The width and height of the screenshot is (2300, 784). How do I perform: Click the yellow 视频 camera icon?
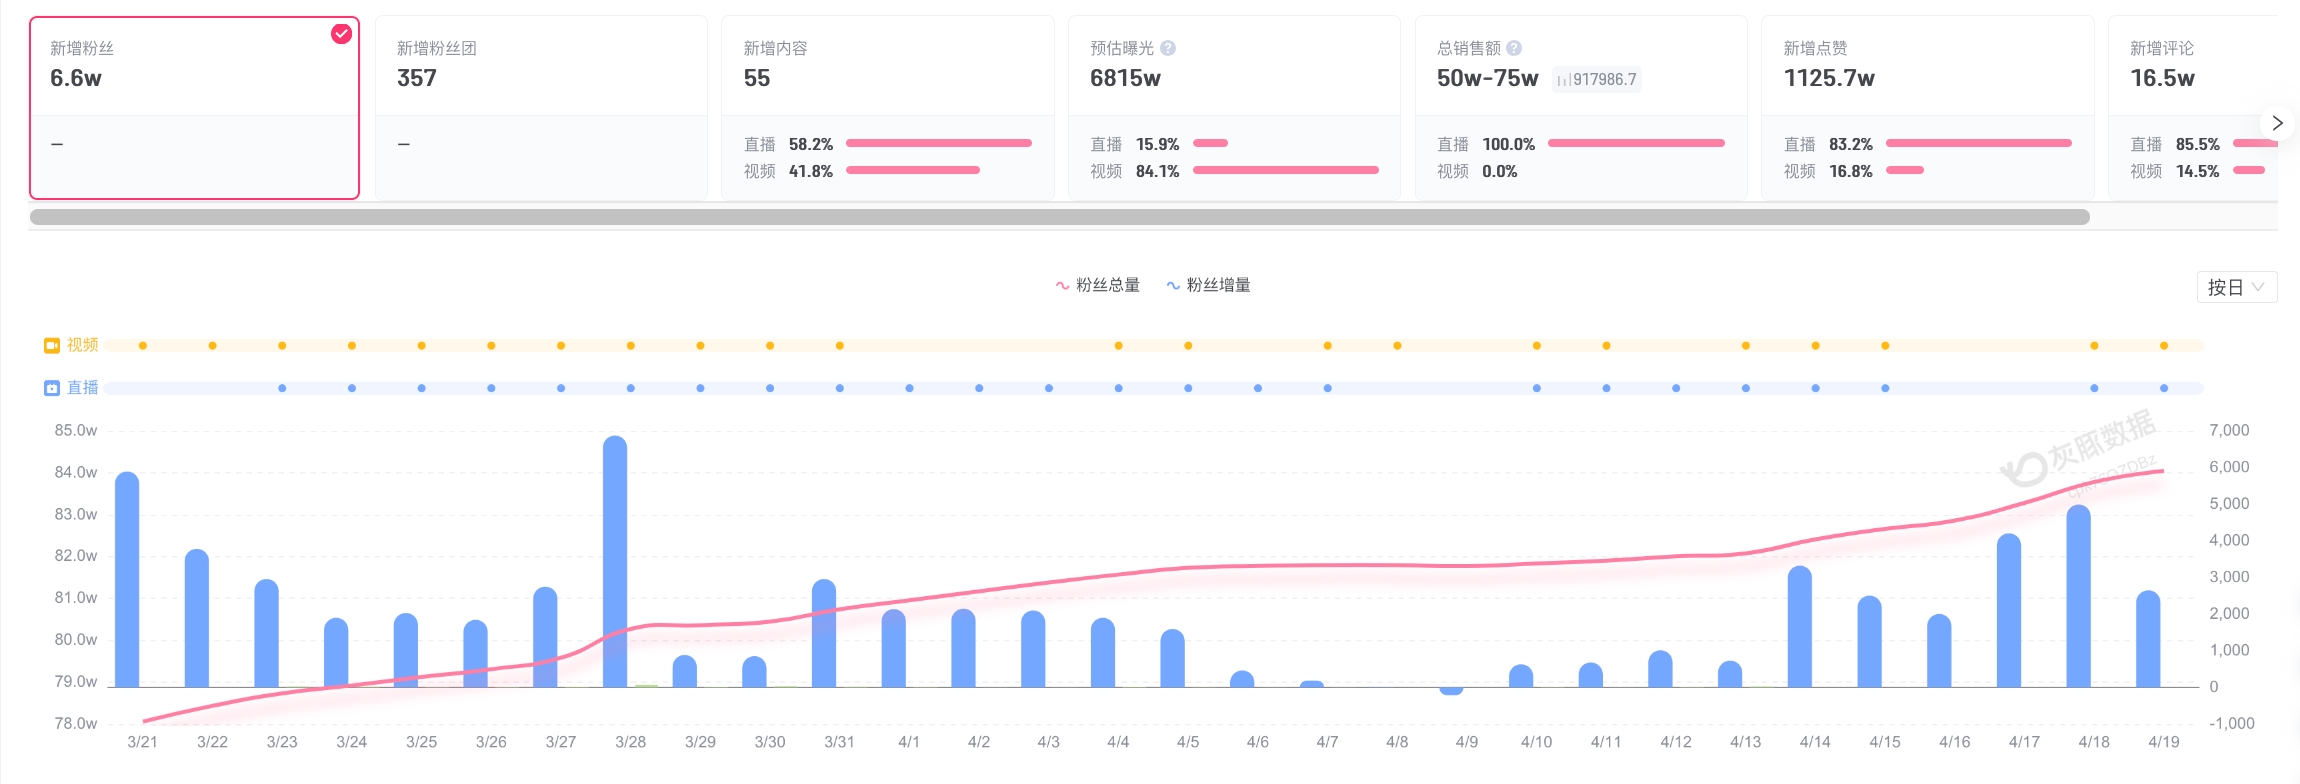[x=52, y=345]
